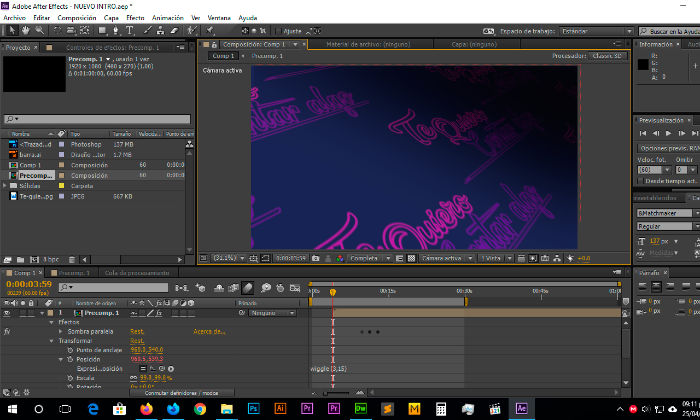
Task: Switch to Cola de procesamiento tab
Action: pos(137,273)
